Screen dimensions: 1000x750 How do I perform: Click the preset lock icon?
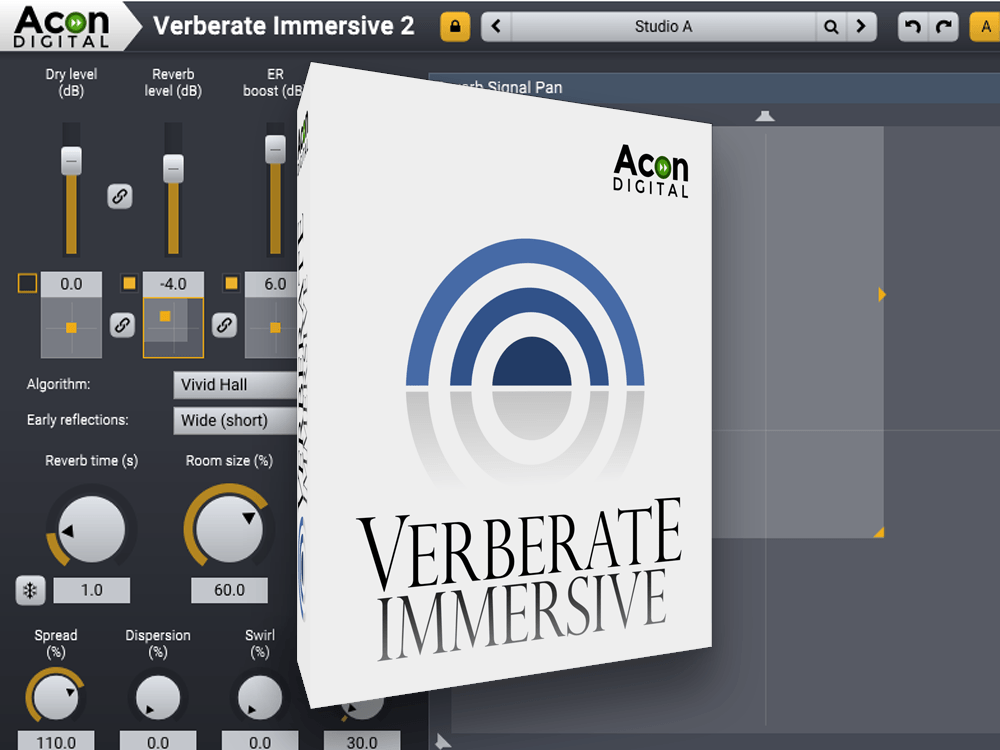(455, 26)
